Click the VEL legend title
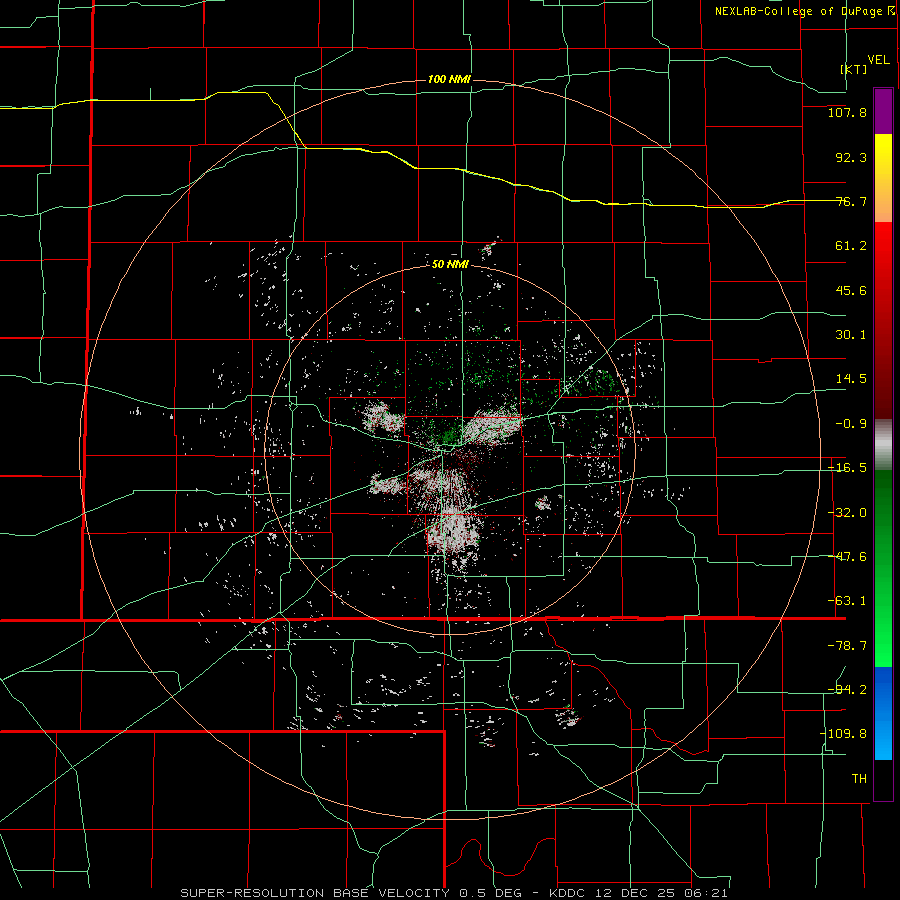Image resolution: width=900 pixels, height=900 pixels. click(x=878, y=59)
